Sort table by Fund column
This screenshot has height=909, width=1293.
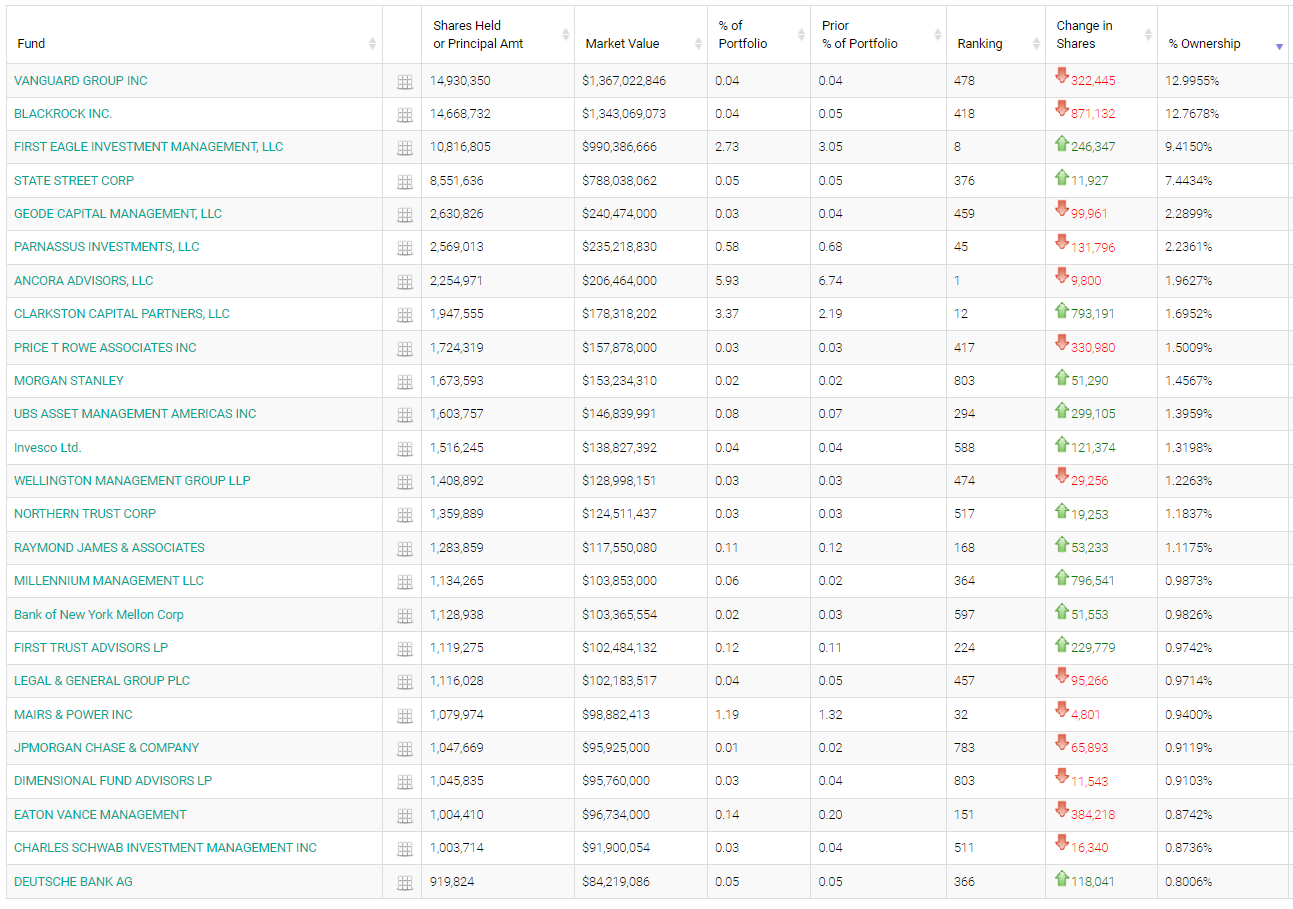click(x=194, y=35)
